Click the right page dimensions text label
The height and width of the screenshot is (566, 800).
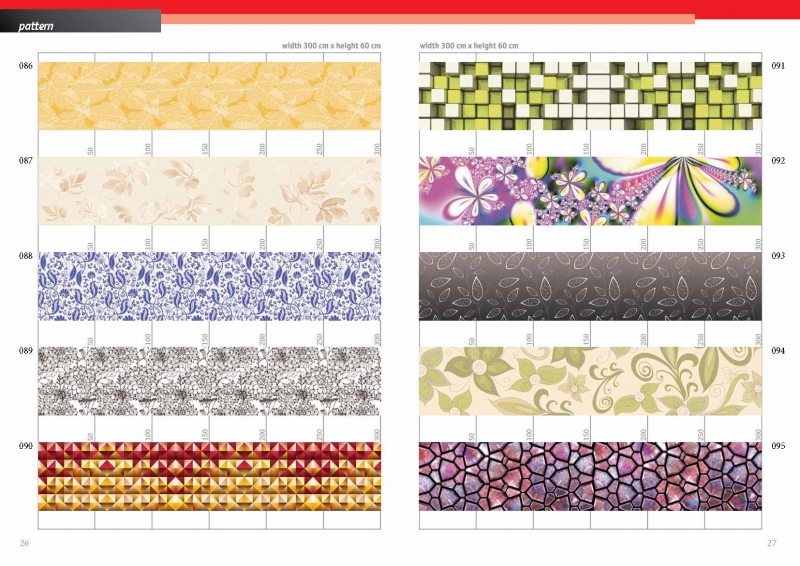pos(469,46)
